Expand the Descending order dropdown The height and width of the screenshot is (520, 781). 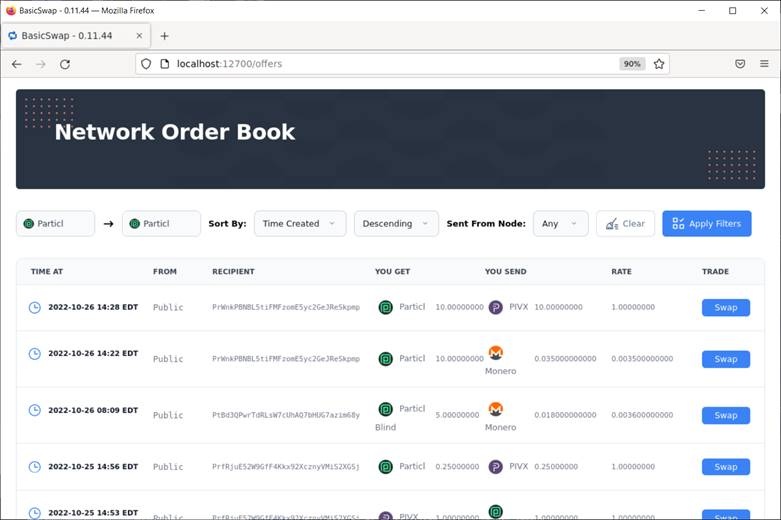pos(396,224)
